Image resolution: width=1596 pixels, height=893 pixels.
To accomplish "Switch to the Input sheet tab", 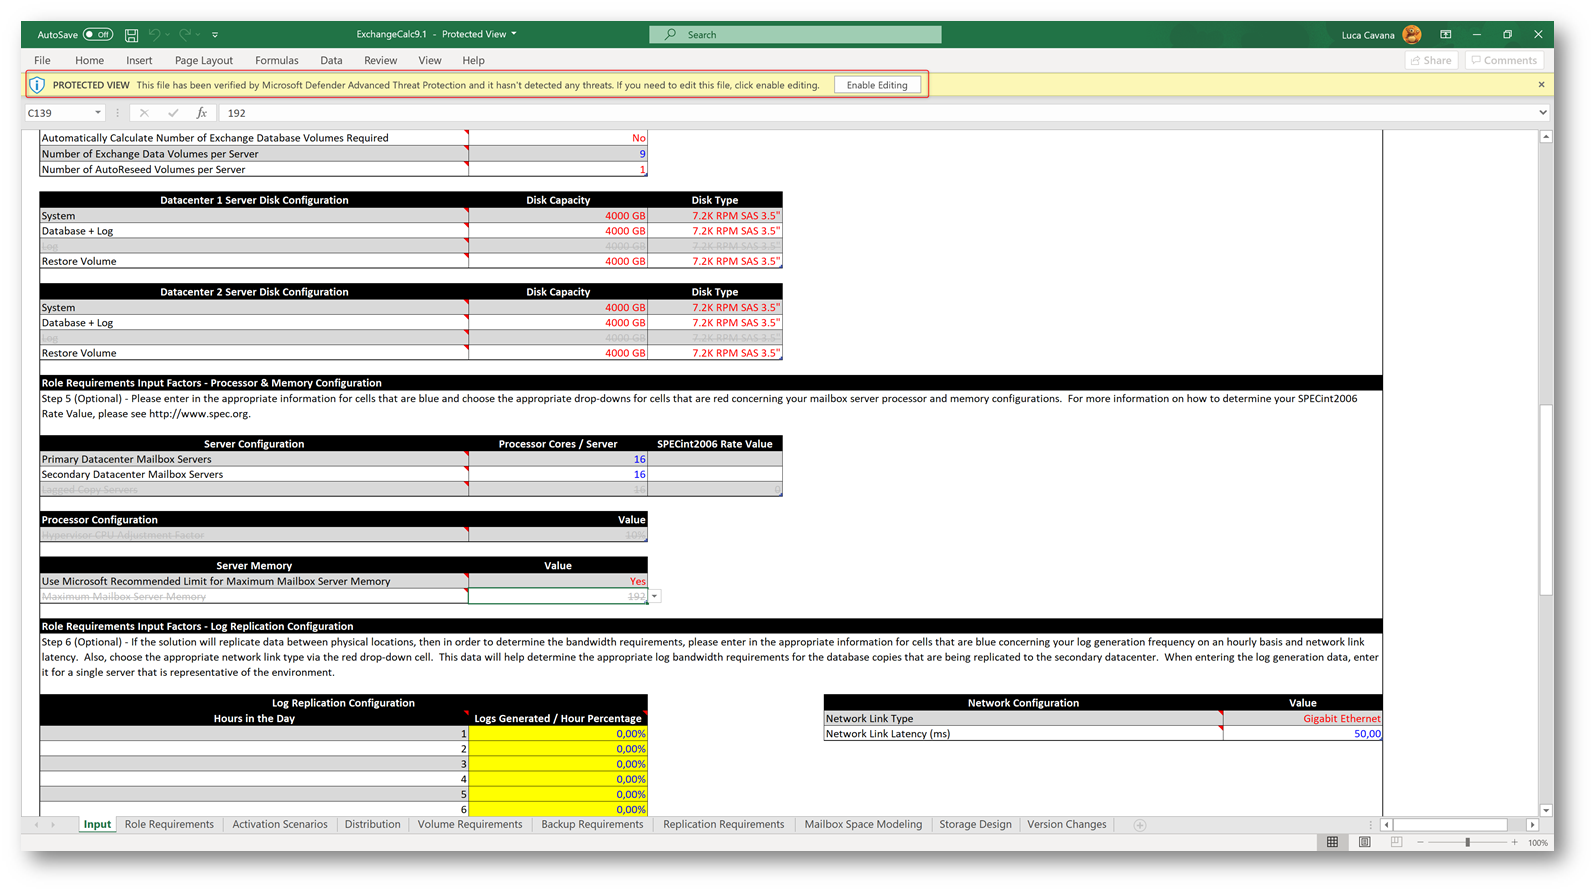I will [x=97, y=825].
